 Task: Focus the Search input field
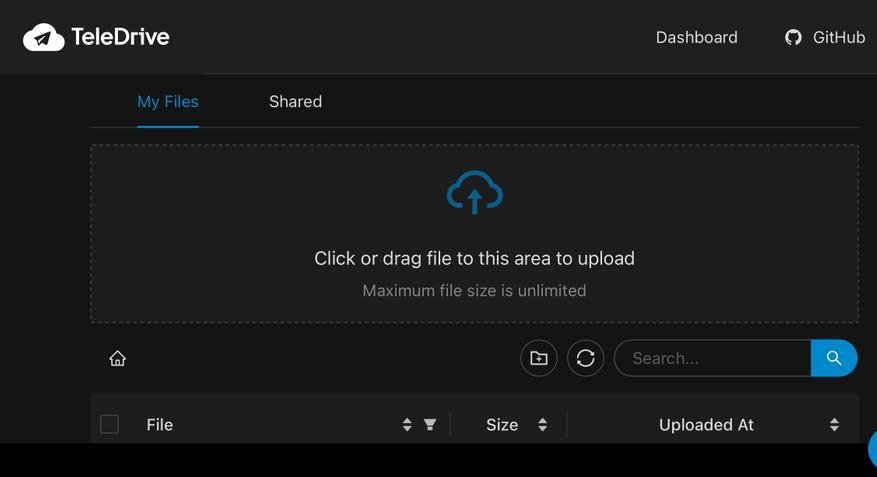tap(712, 358)
